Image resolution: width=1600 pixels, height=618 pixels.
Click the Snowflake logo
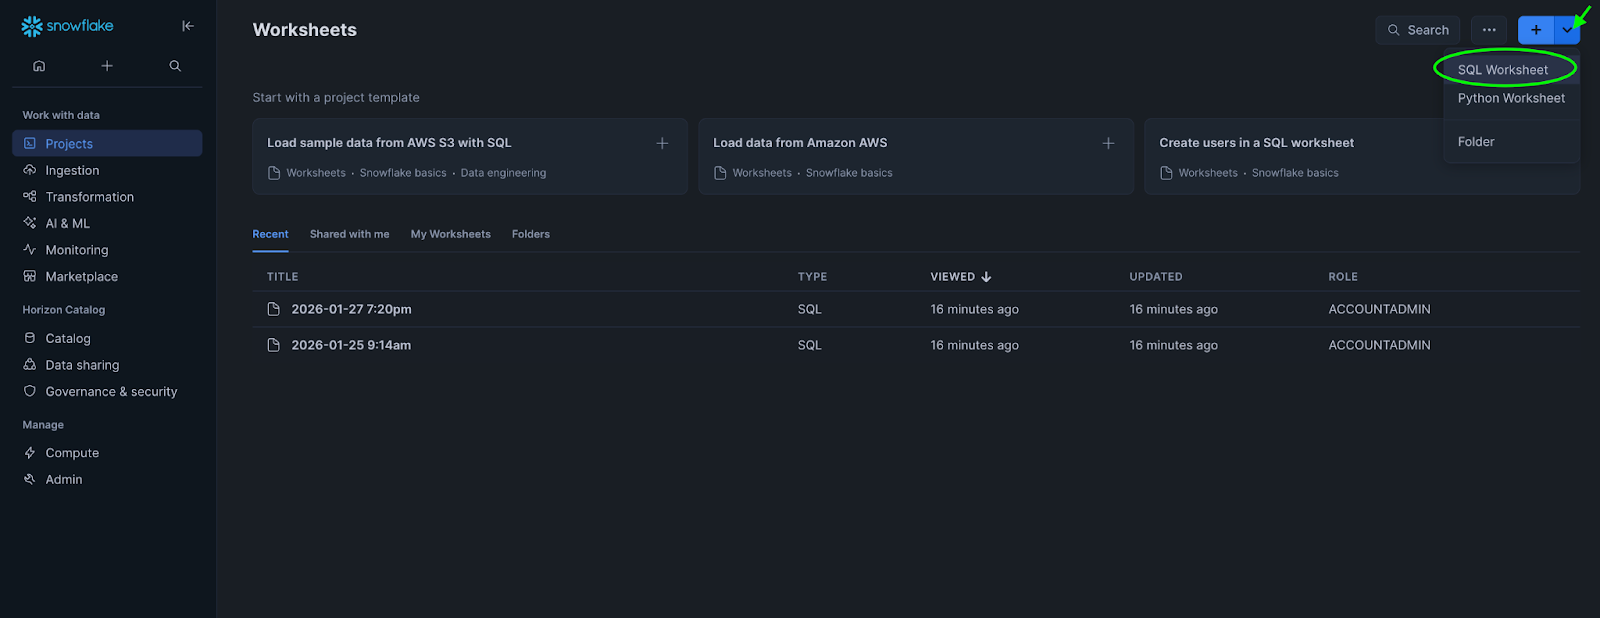[x=67, y=26]
